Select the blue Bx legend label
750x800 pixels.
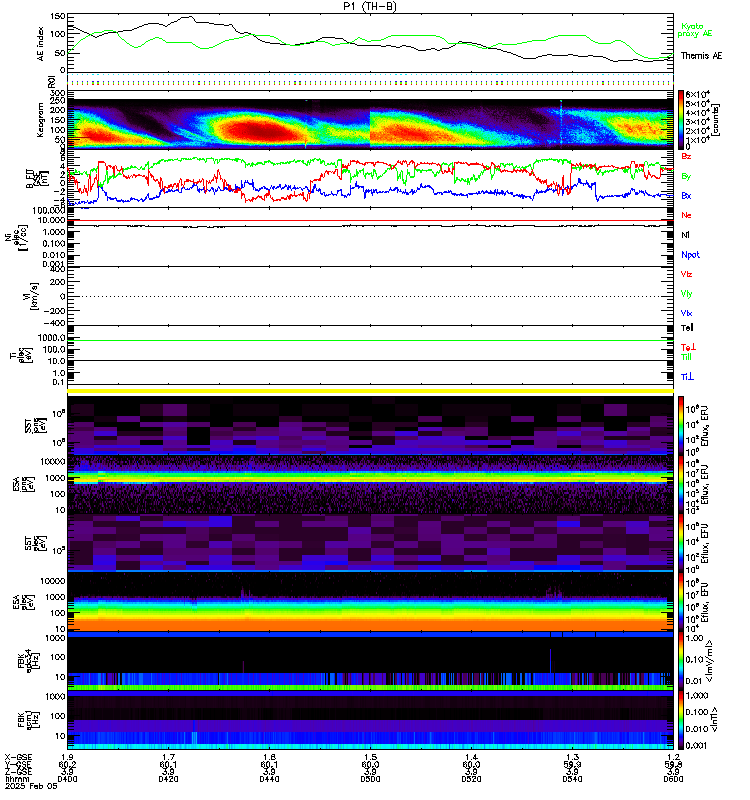click(686, 195)
